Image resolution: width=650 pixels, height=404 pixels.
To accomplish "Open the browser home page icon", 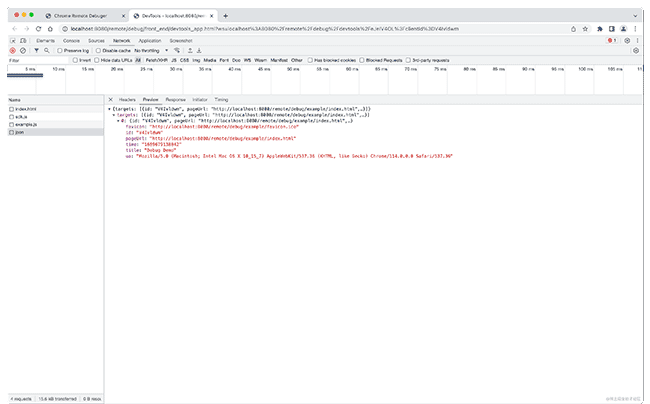I will pyautogui.click(x=50, y=29).
